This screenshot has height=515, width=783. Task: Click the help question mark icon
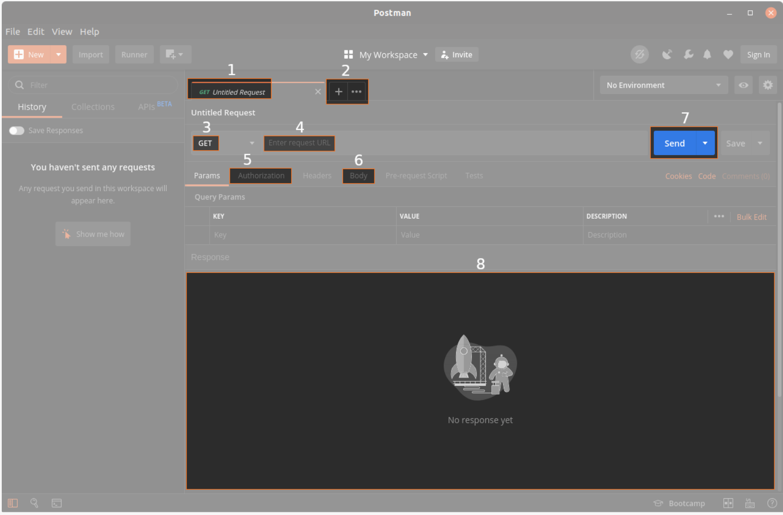771,503
